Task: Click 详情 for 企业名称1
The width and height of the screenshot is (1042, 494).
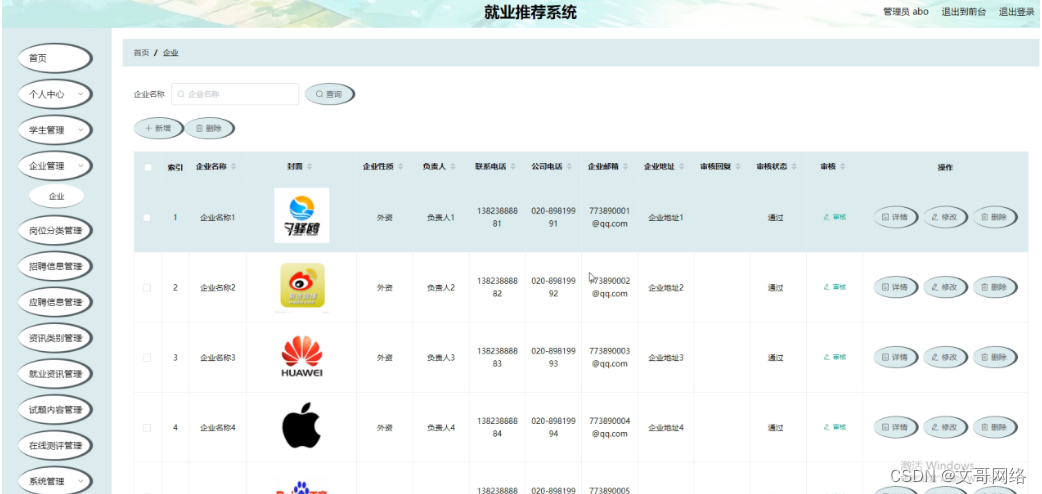Action: click(896, 217)
